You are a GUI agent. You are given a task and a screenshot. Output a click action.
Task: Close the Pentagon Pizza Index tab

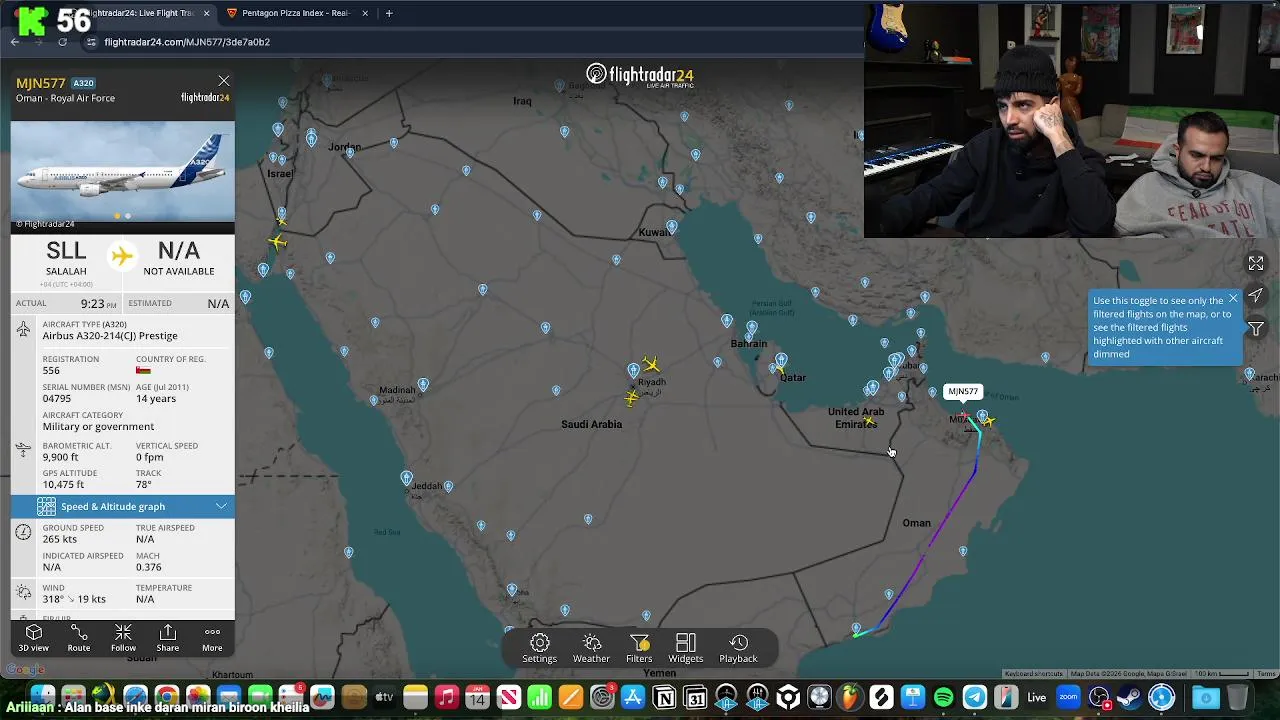pyautogui.click(x=365, y=13)
